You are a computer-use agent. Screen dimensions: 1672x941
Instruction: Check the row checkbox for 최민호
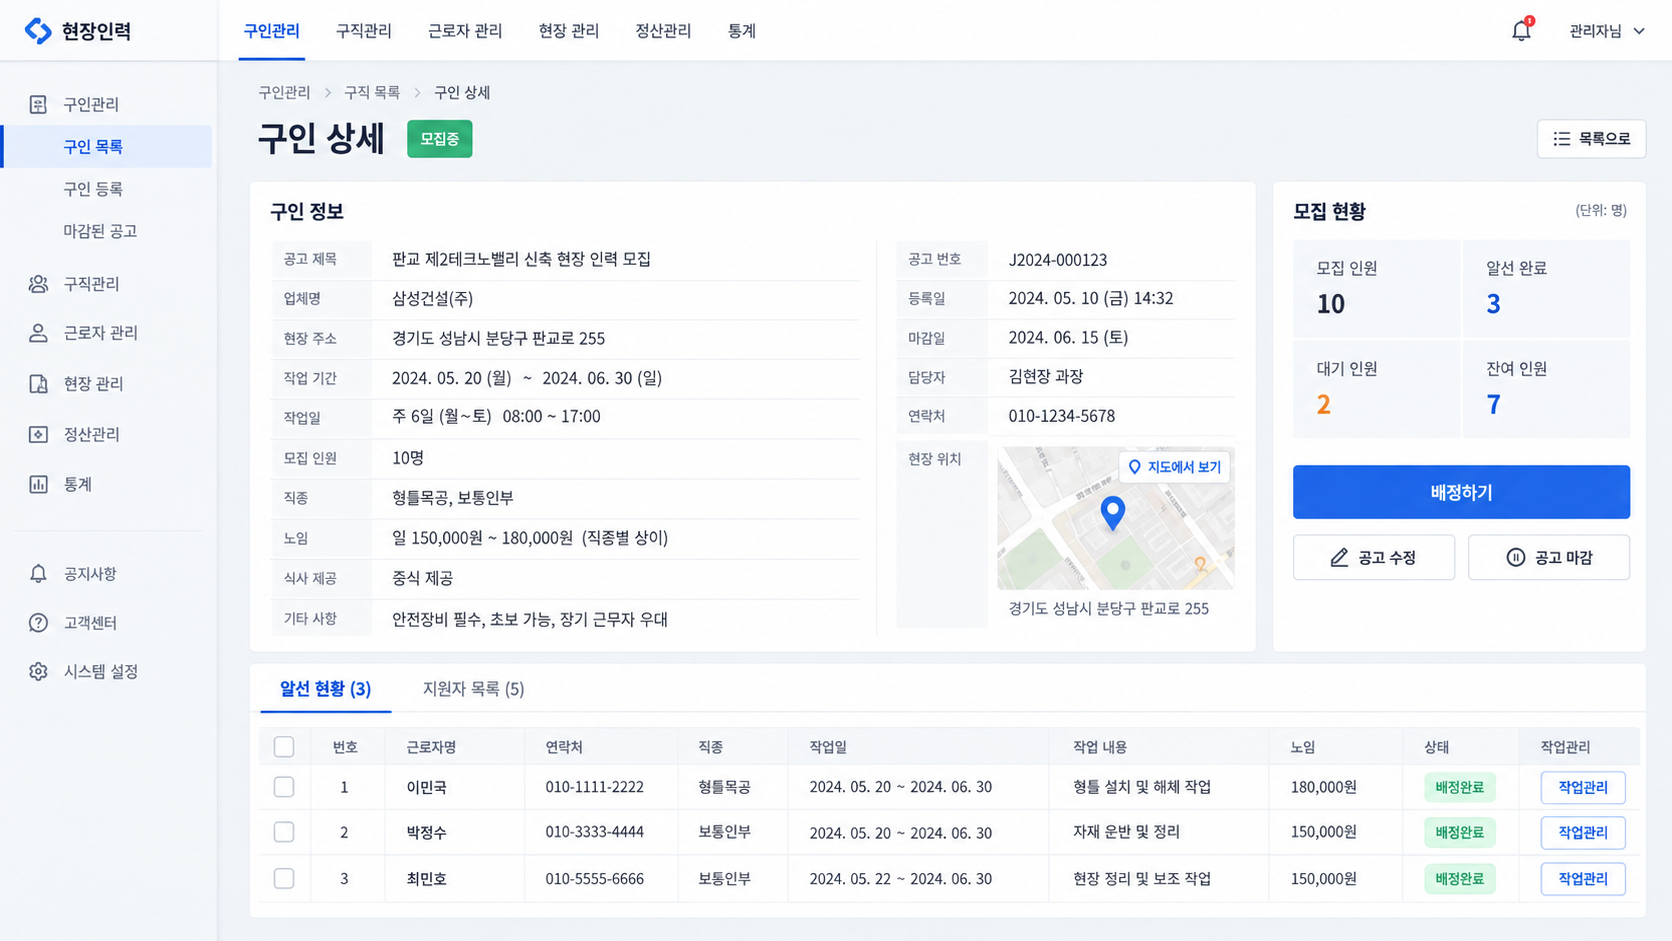tap(284, 878)
